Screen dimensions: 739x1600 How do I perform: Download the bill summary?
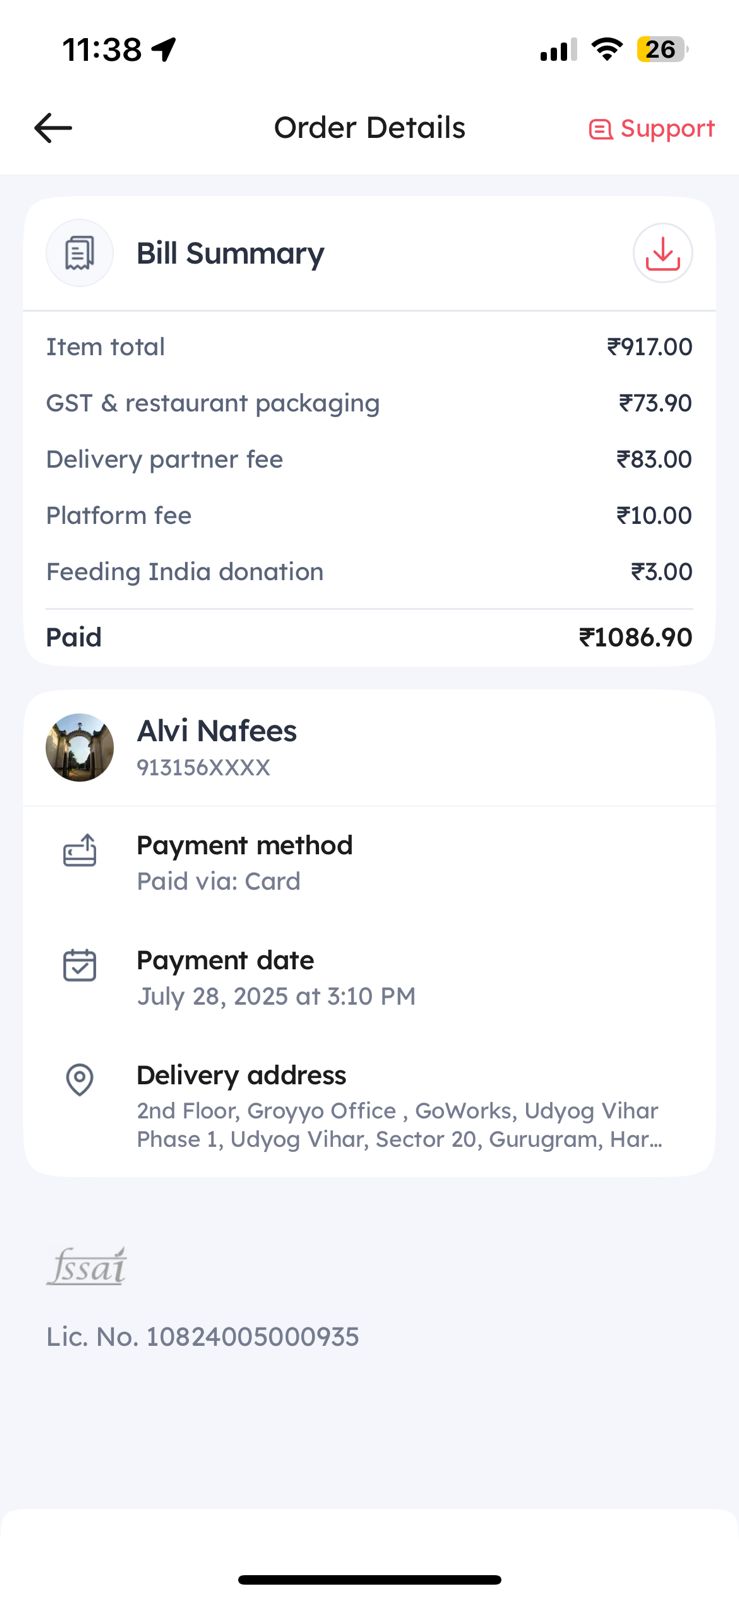662,254
